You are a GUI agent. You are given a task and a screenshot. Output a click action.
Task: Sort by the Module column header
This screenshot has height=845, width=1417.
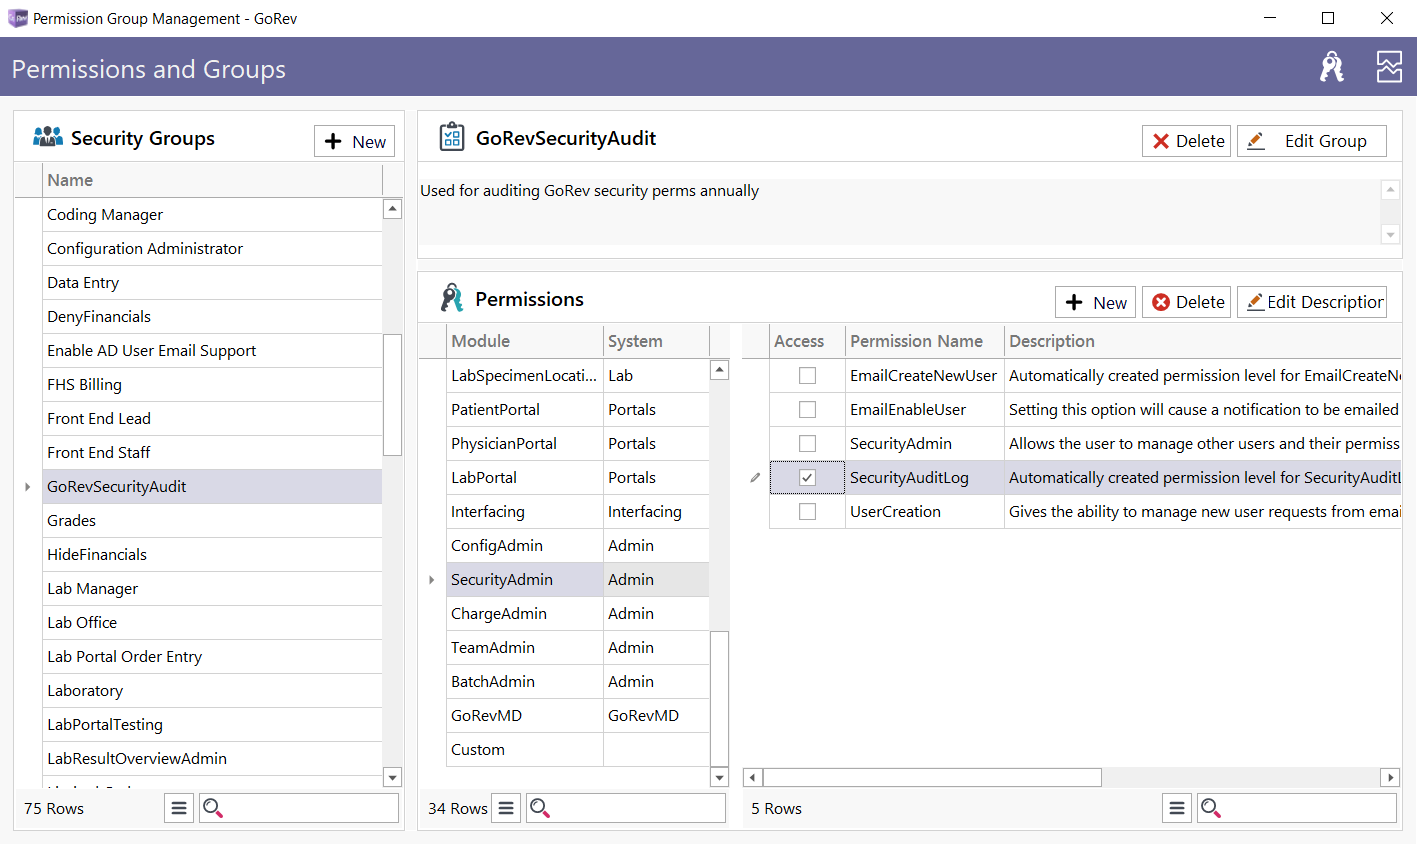(525, 341)
